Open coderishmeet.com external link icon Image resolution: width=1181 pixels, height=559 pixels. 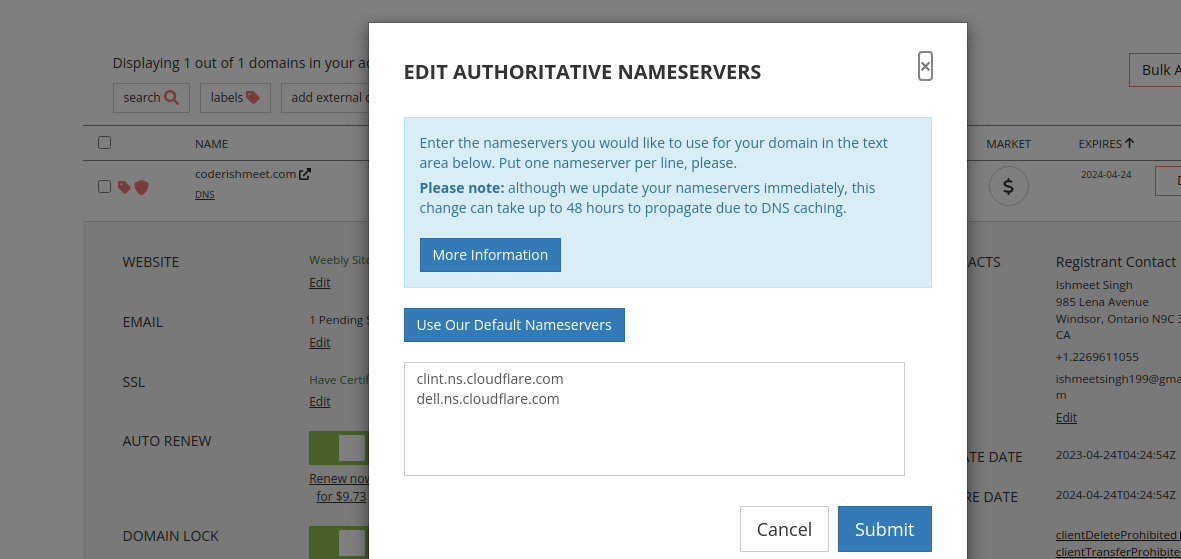click(x=305, y=174)
